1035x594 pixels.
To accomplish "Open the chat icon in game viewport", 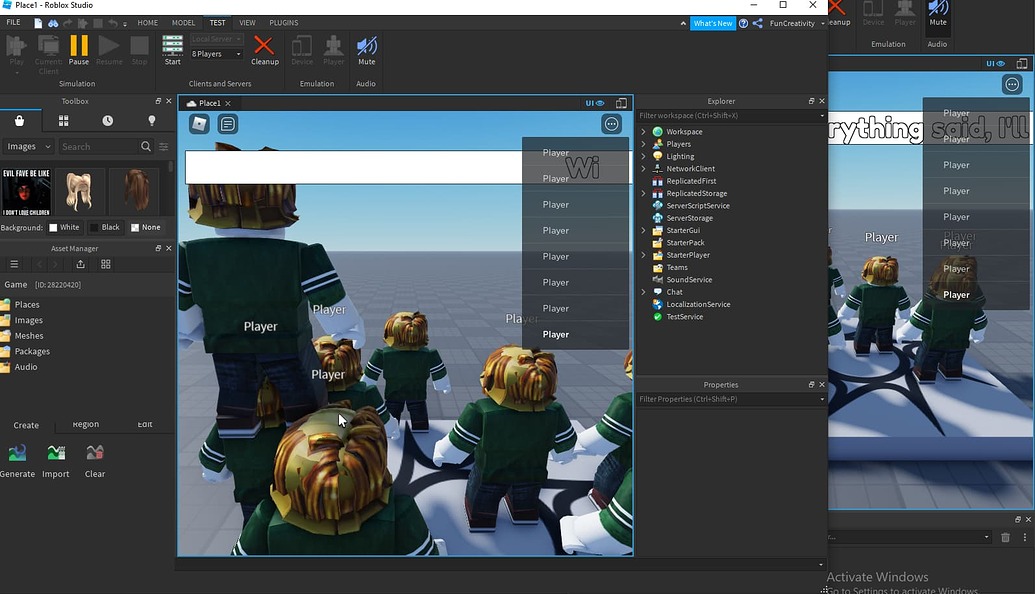I will (228, 123).
